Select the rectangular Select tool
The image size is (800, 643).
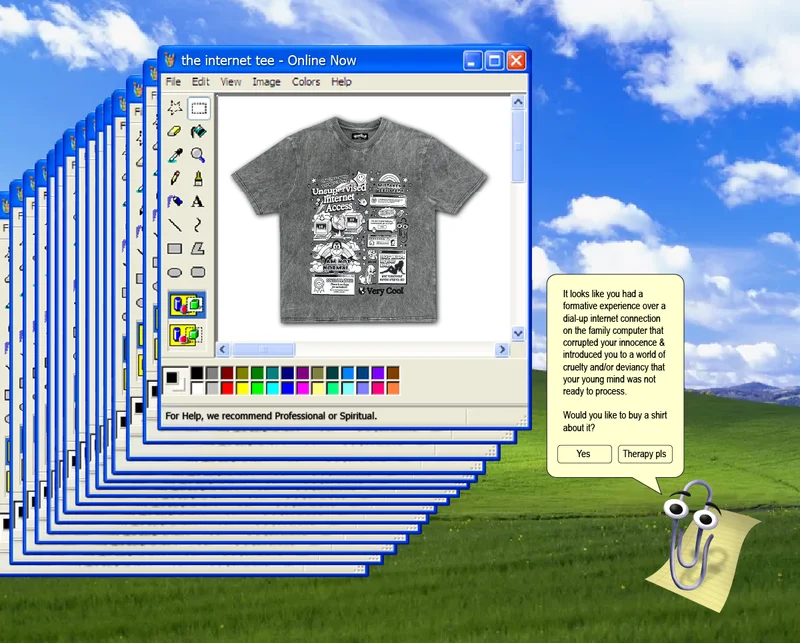[x=198, y=108]
